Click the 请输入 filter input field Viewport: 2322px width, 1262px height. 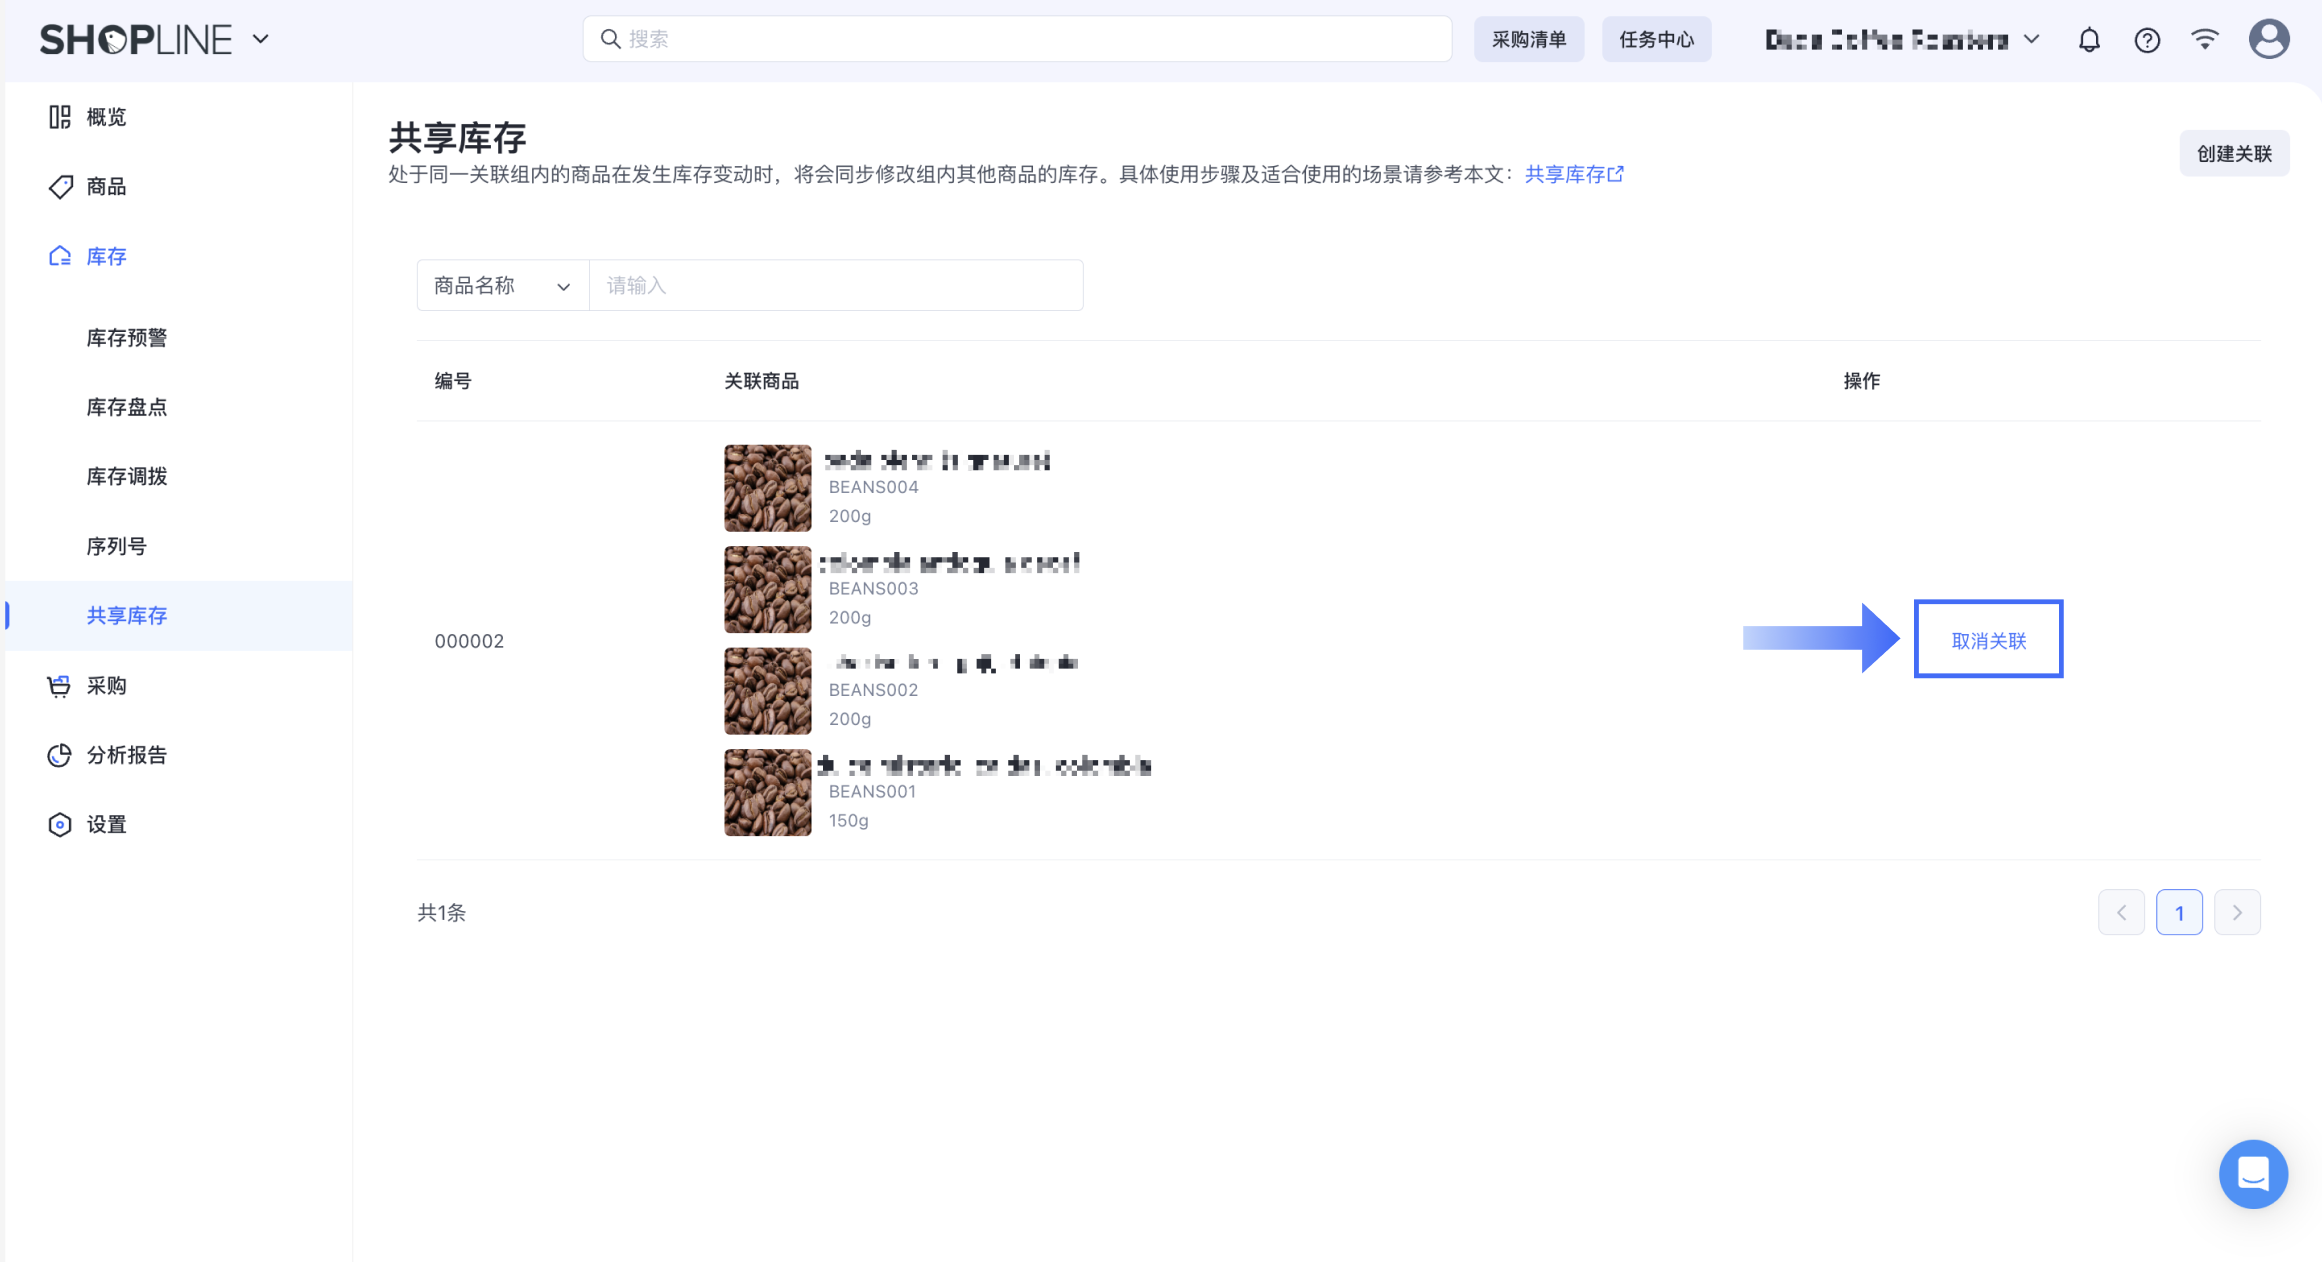point(836,286)
